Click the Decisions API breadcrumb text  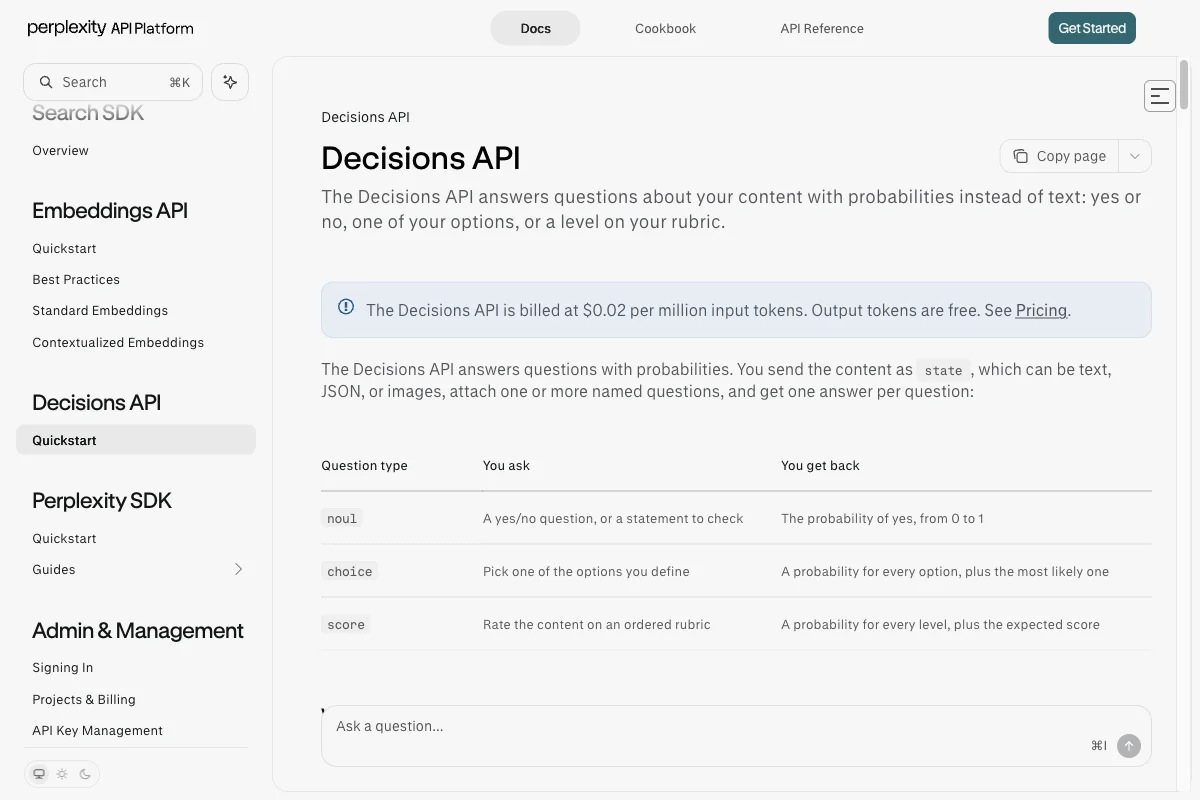click(365, 117)
